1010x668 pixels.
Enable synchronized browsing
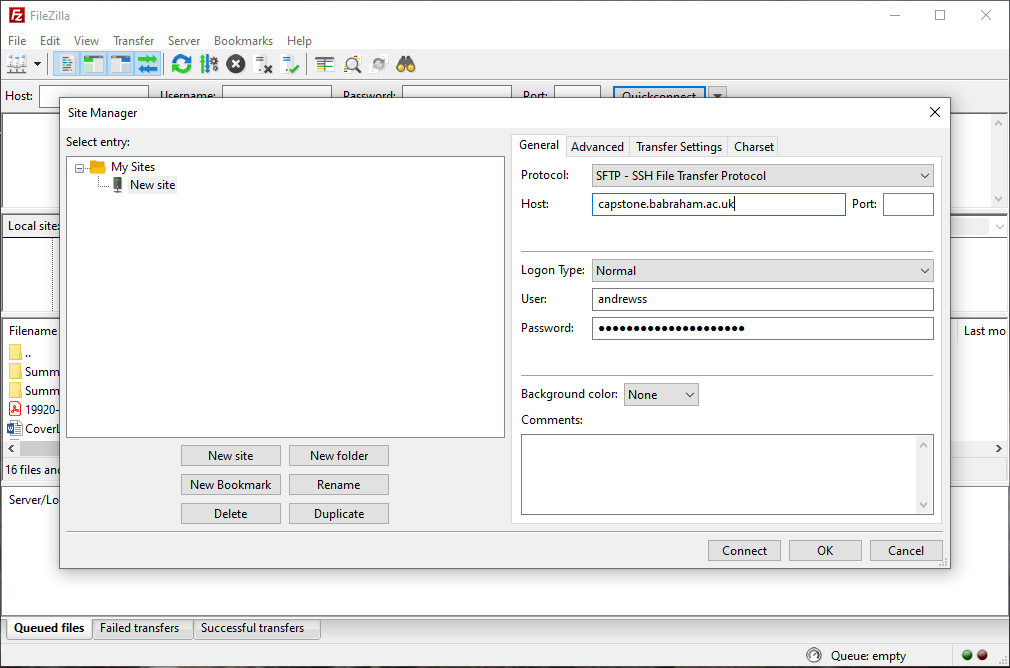(x=378, y=63)
